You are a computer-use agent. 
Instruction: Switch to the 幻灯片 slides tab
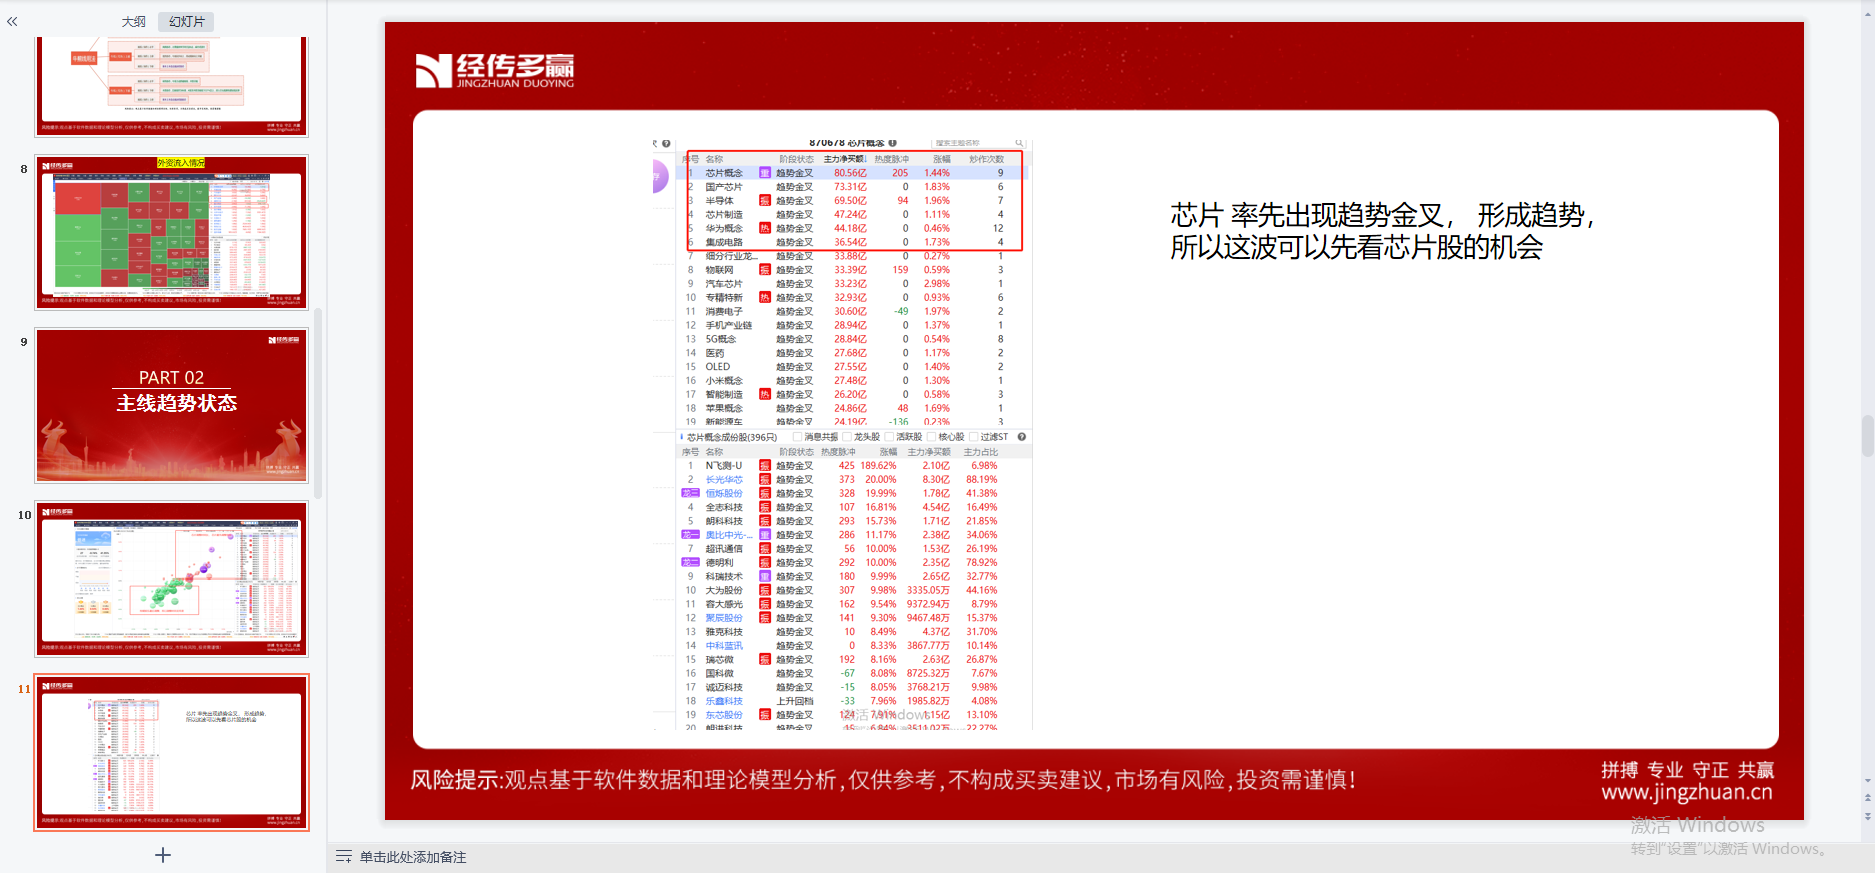click(x=186, y=21)
